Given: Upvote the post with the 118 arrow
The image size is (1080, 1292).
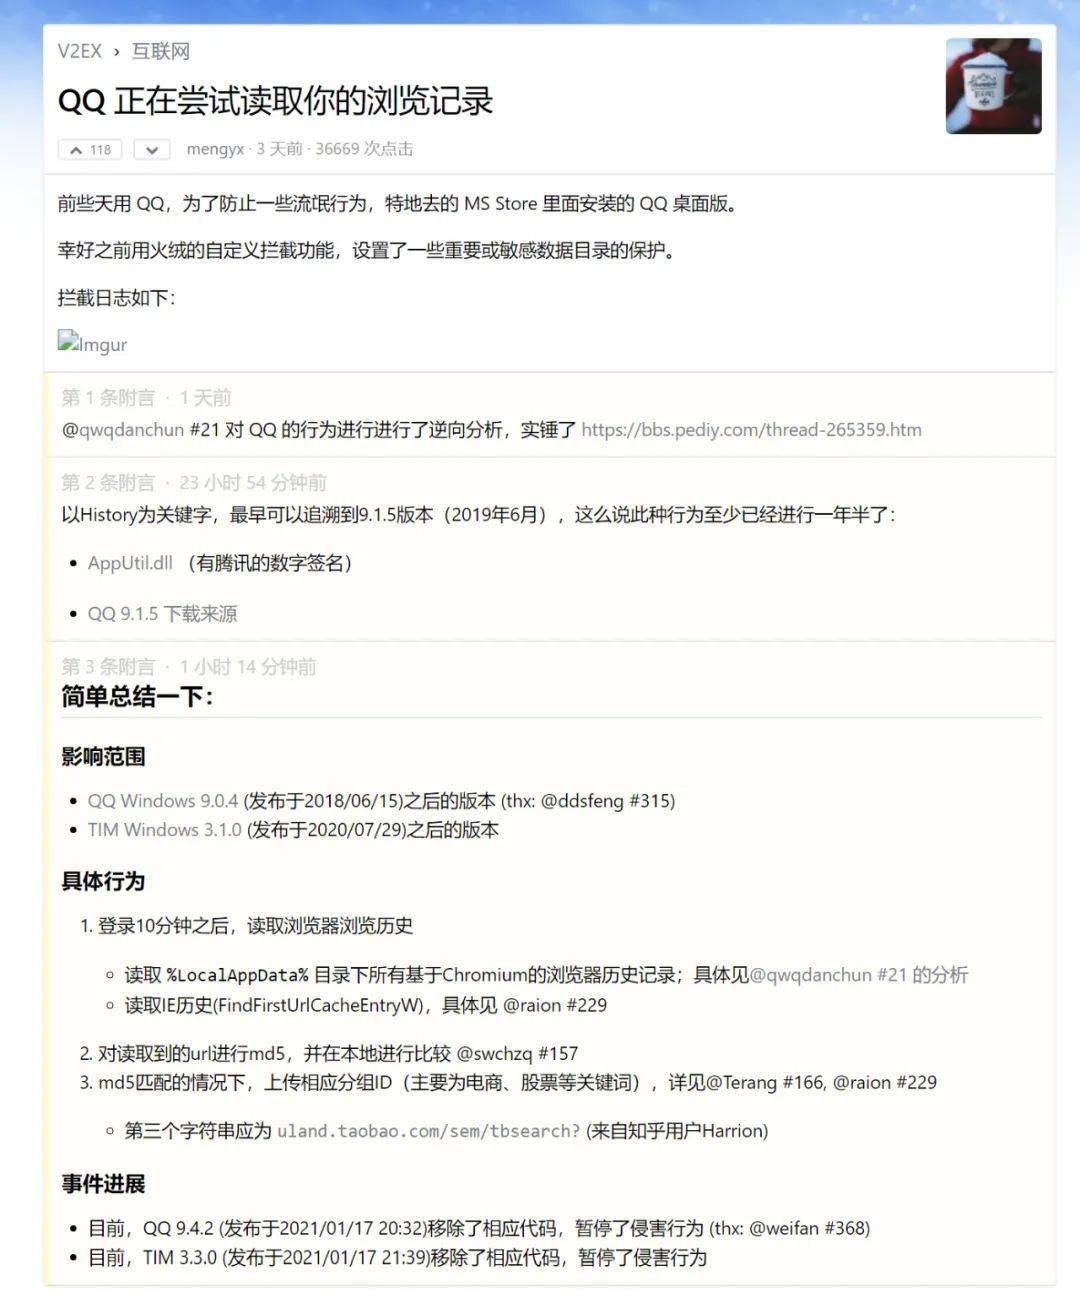Looking at the screenshot, I should 90,150.
